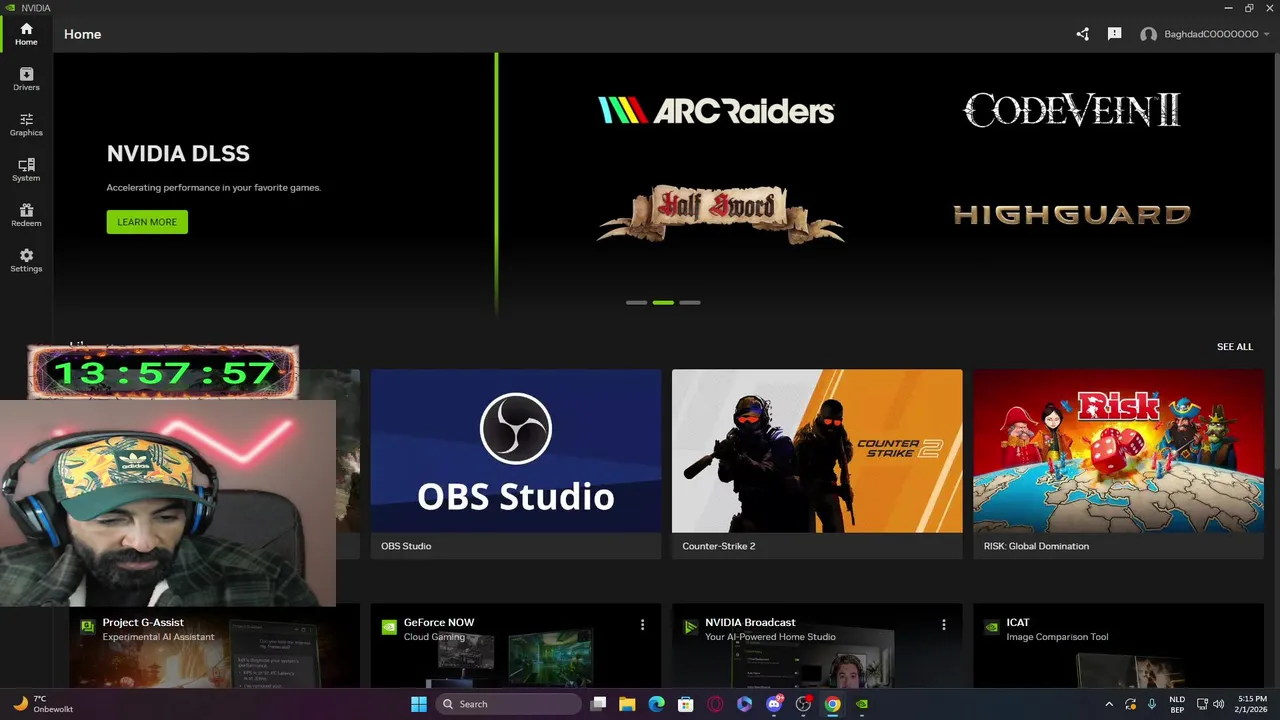Open the feedback notification icon
The height and width of the screenshot is (720, 1280).
[1114, 34]
